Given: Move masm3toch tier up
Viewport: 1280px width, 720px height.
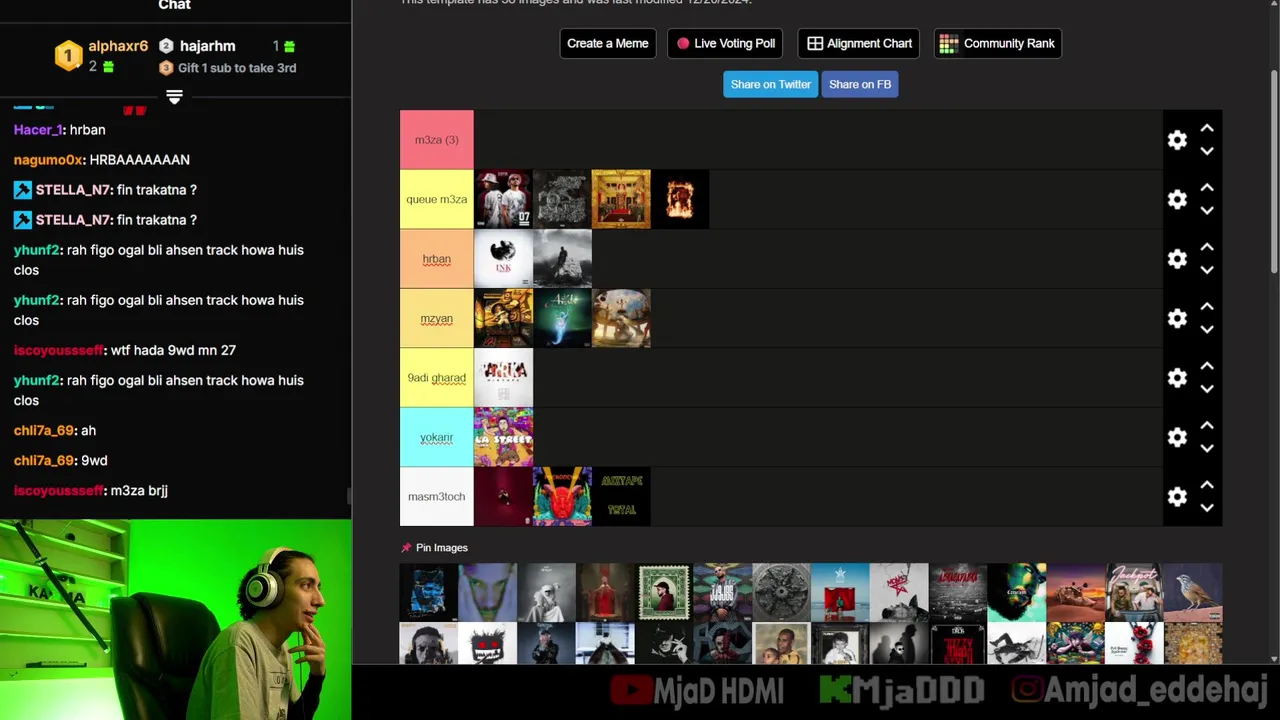Looking at the screenshot, I should 1207,486.
